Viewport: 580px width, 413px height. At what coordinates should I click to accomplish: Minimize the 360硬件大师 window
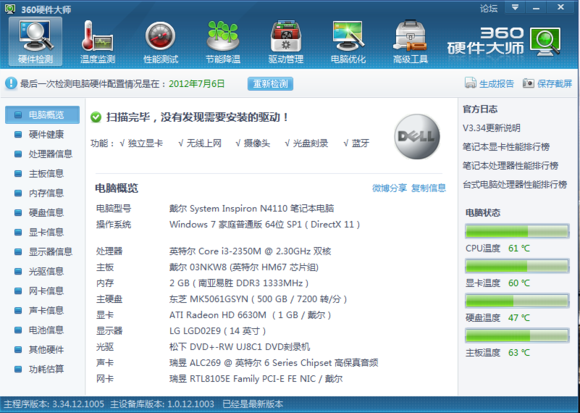click(x=536, y=7)
